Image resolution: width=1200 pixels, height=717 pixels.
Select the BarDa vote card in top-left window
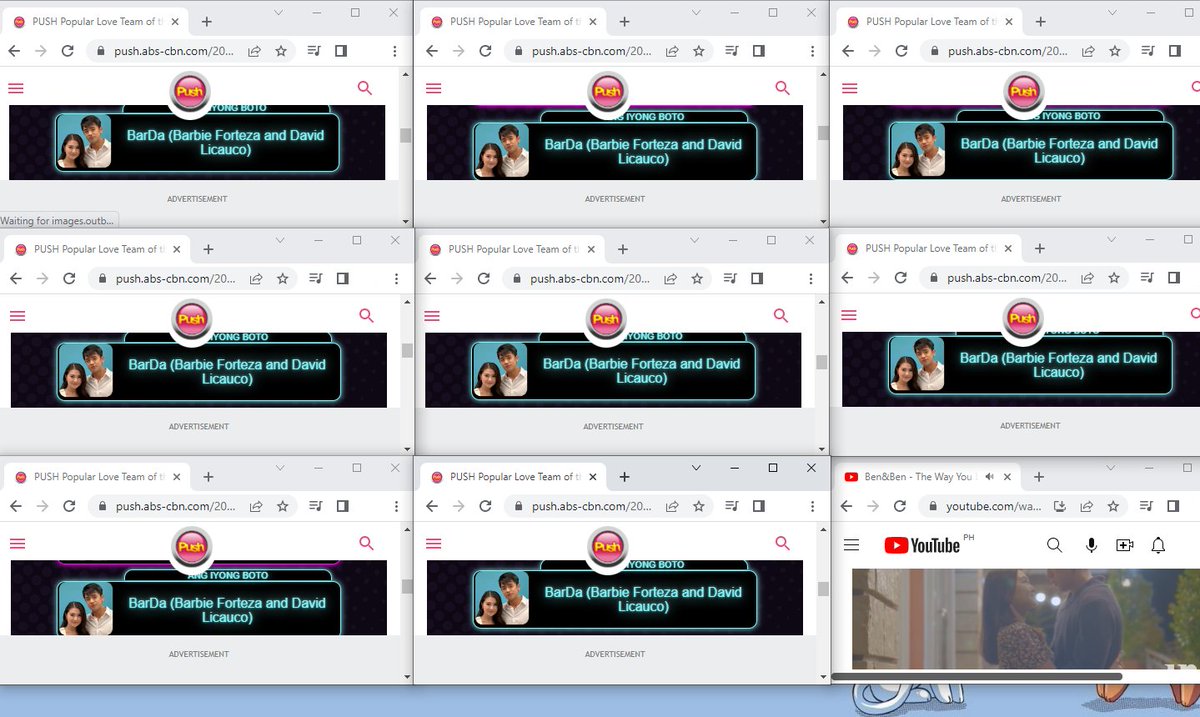197,142
